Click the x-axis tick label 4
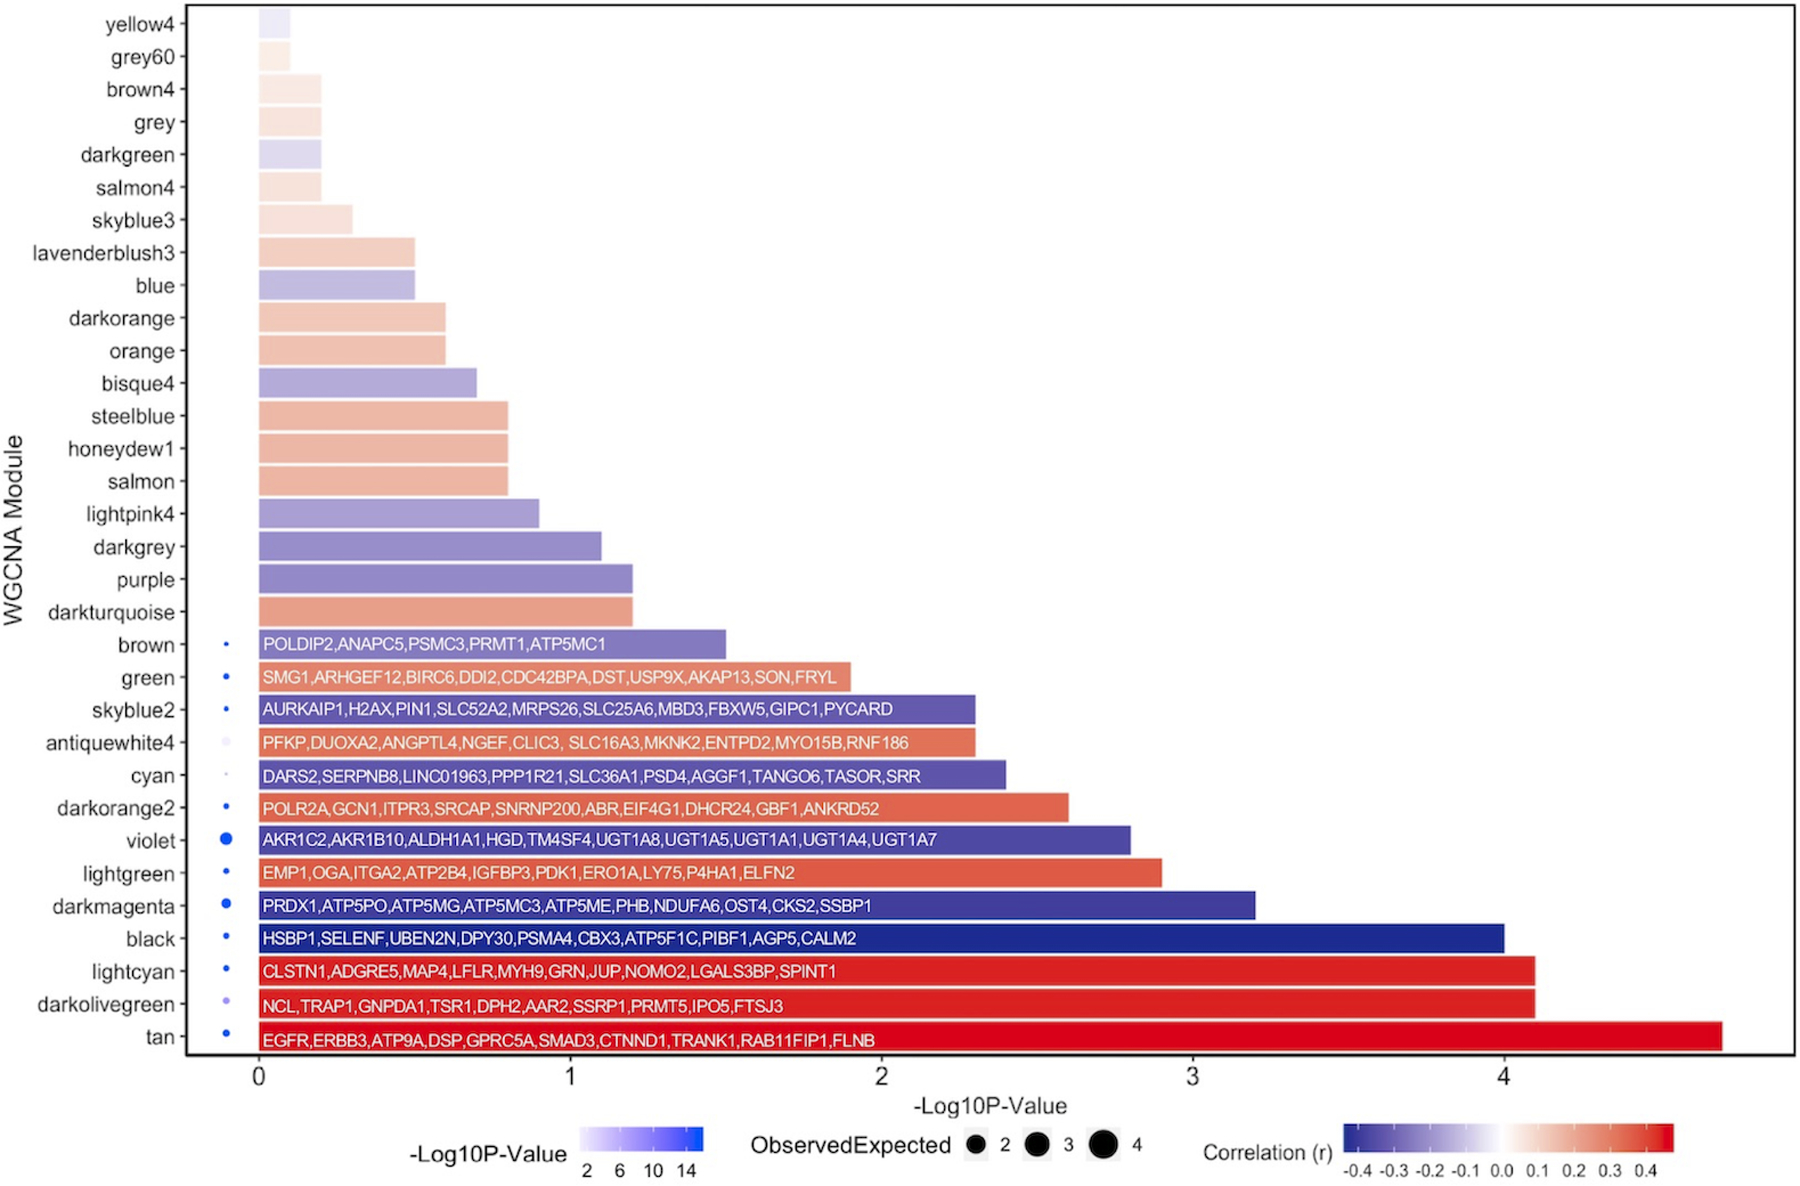The image size is (1800, 1186). click(x=1504, y=1077)
